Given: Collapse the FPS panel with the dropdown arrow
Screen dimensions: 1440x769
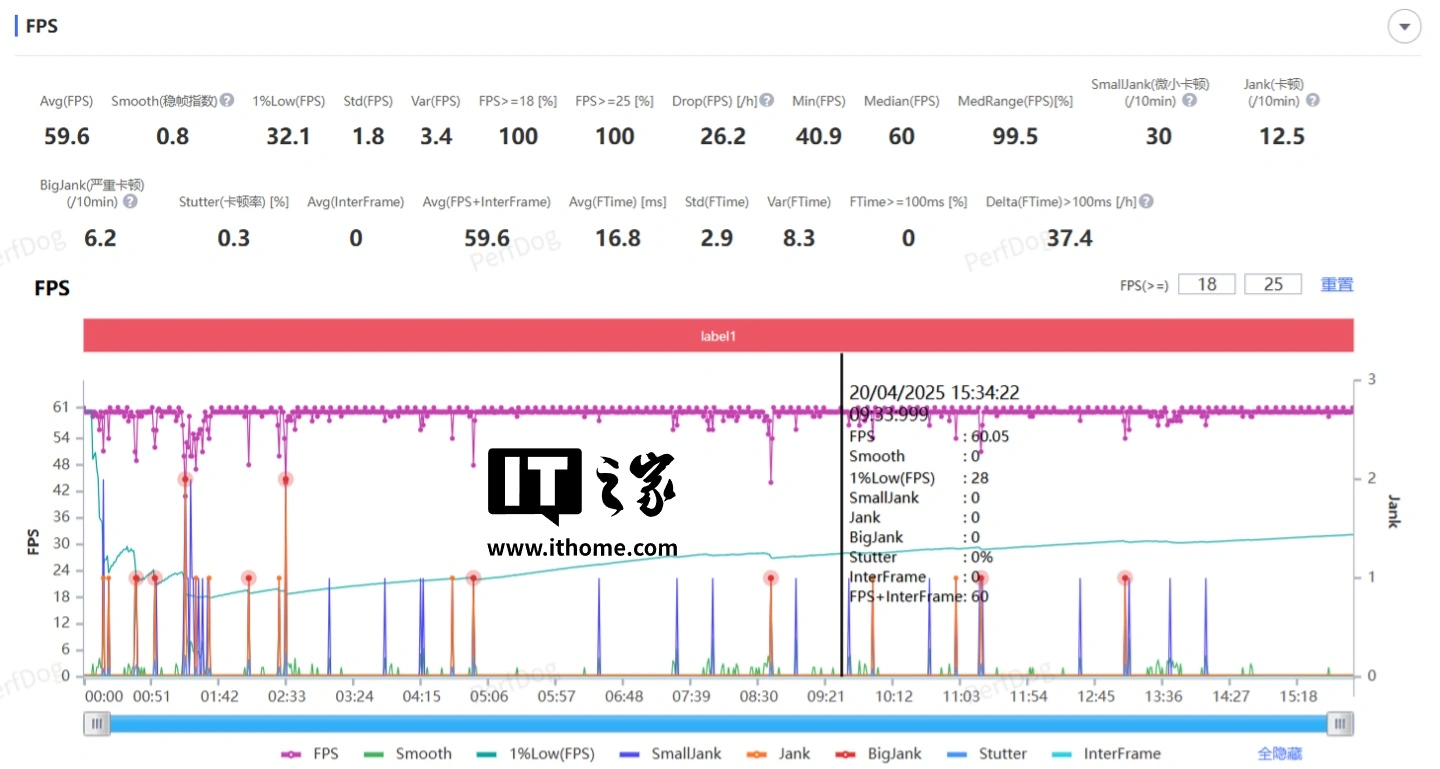Looking at the screenshot, I should (x=1404, y=27).
